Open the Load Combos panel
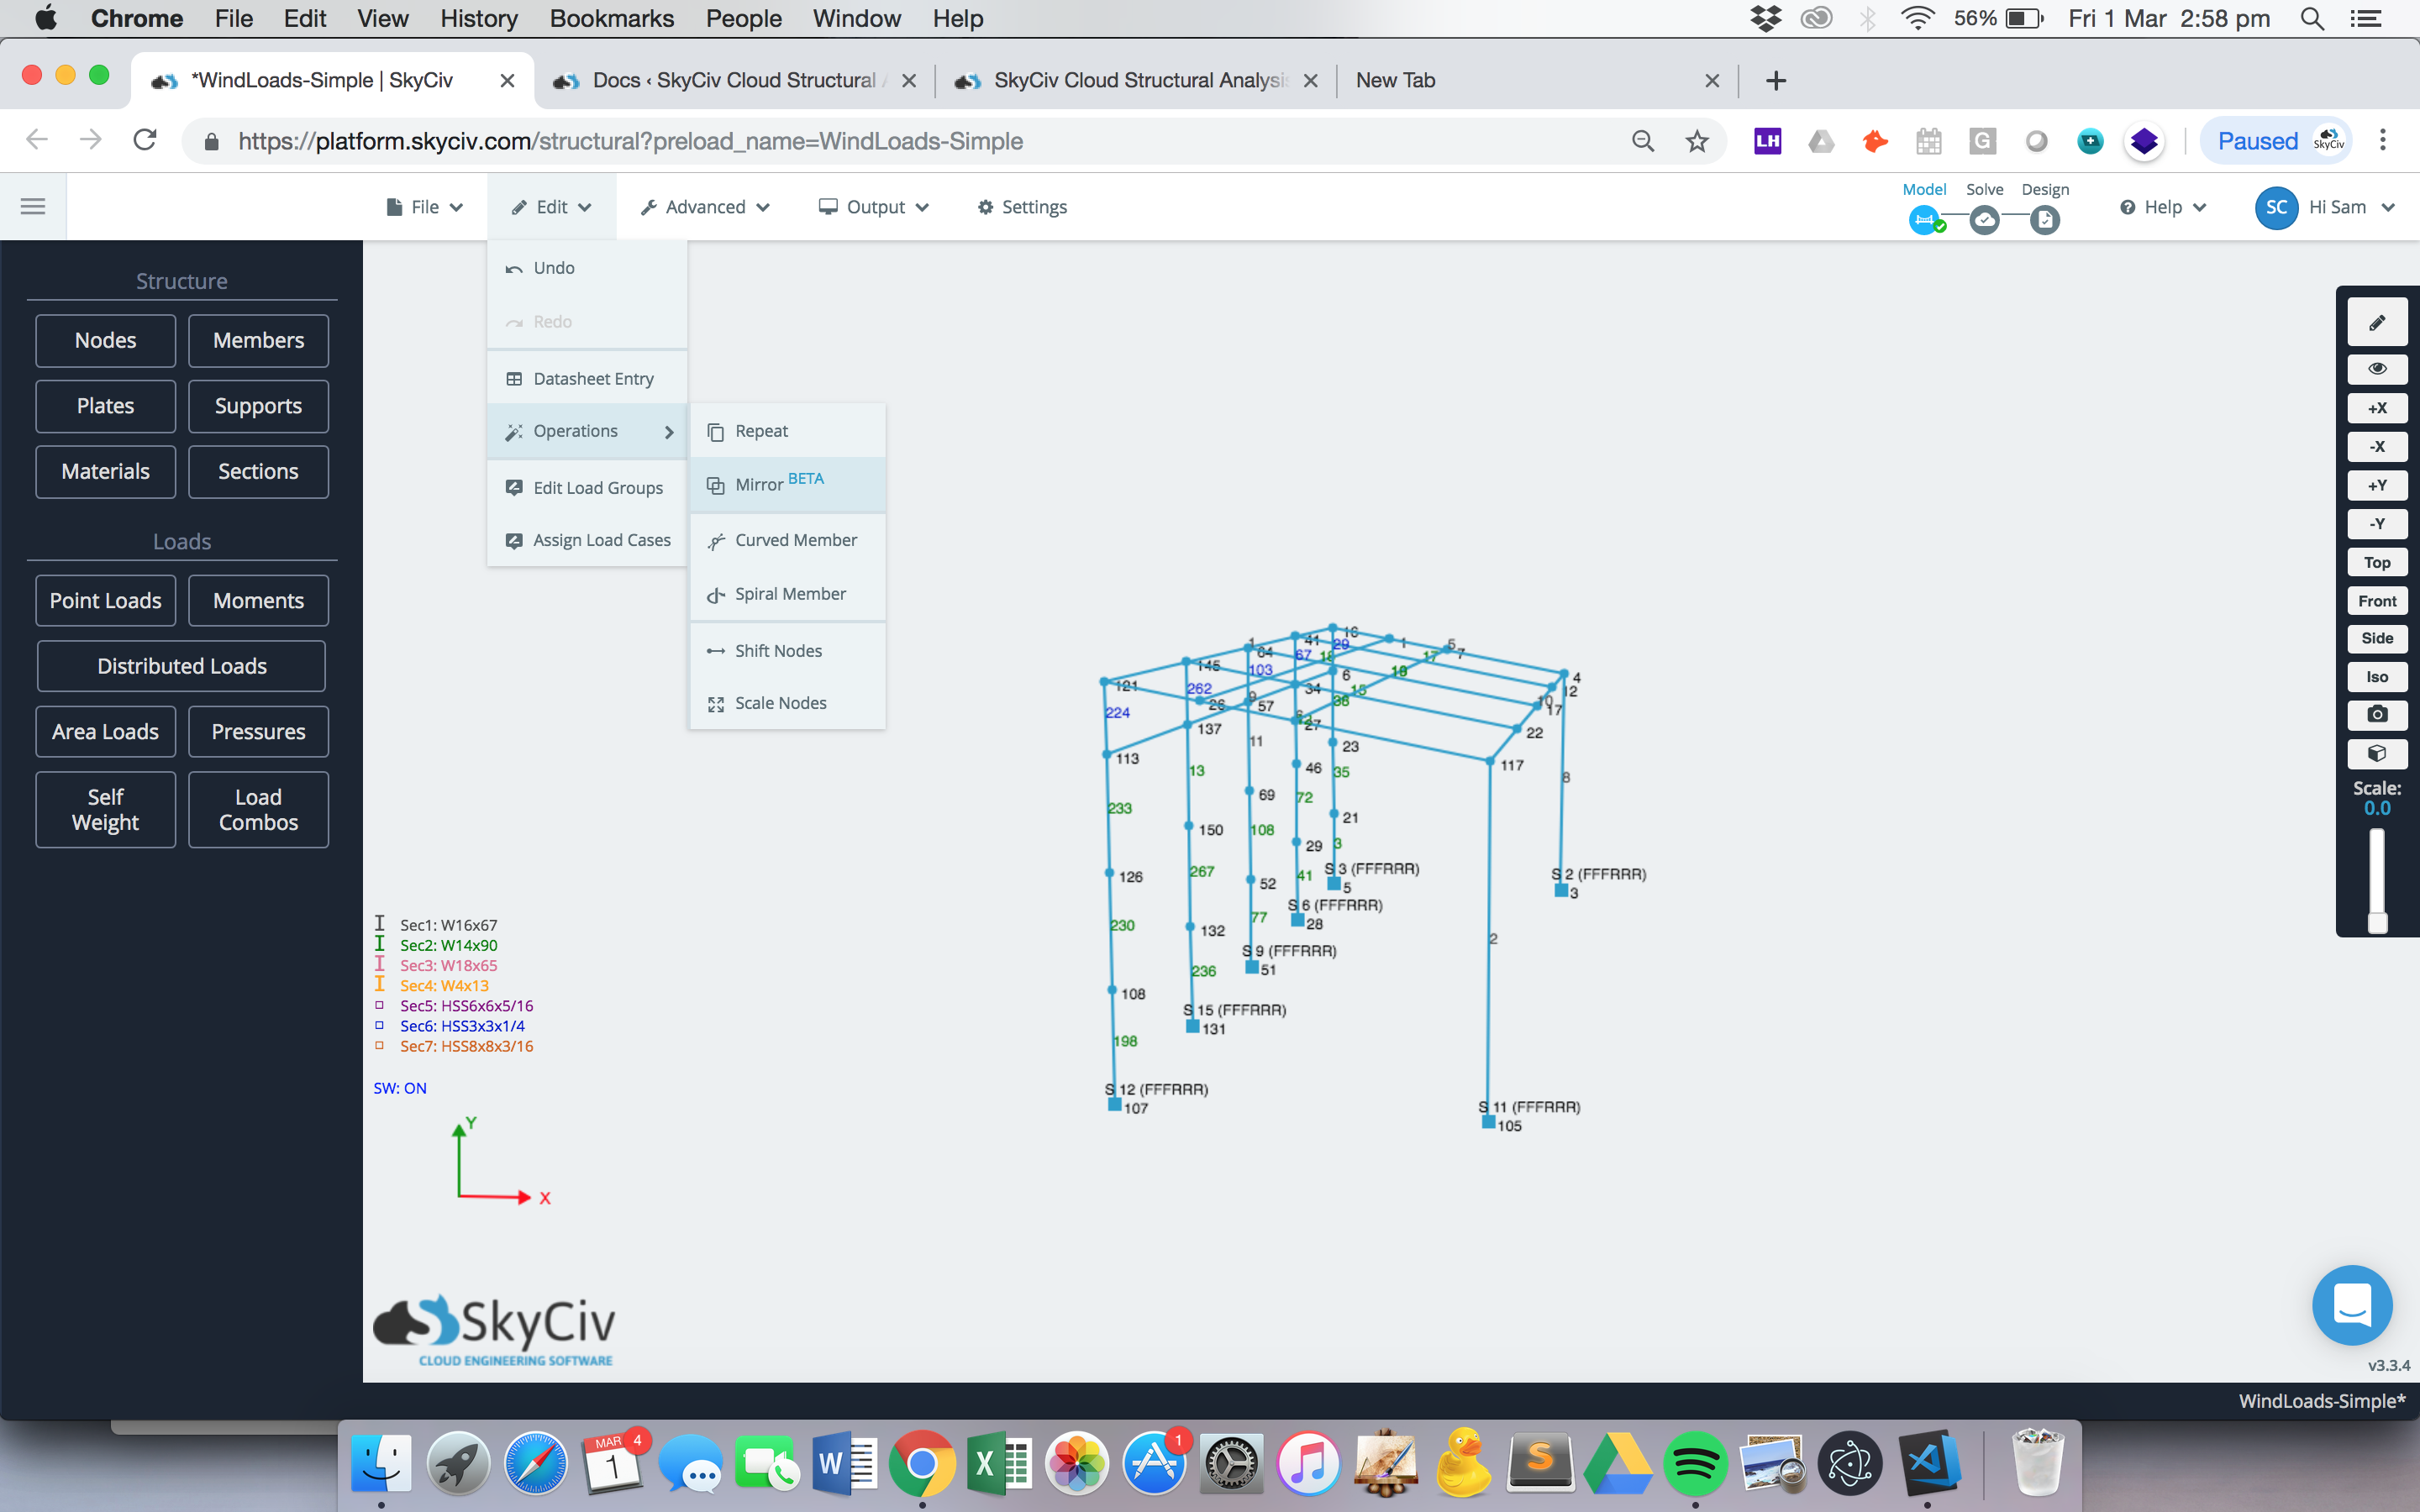 tap(258, 810)
